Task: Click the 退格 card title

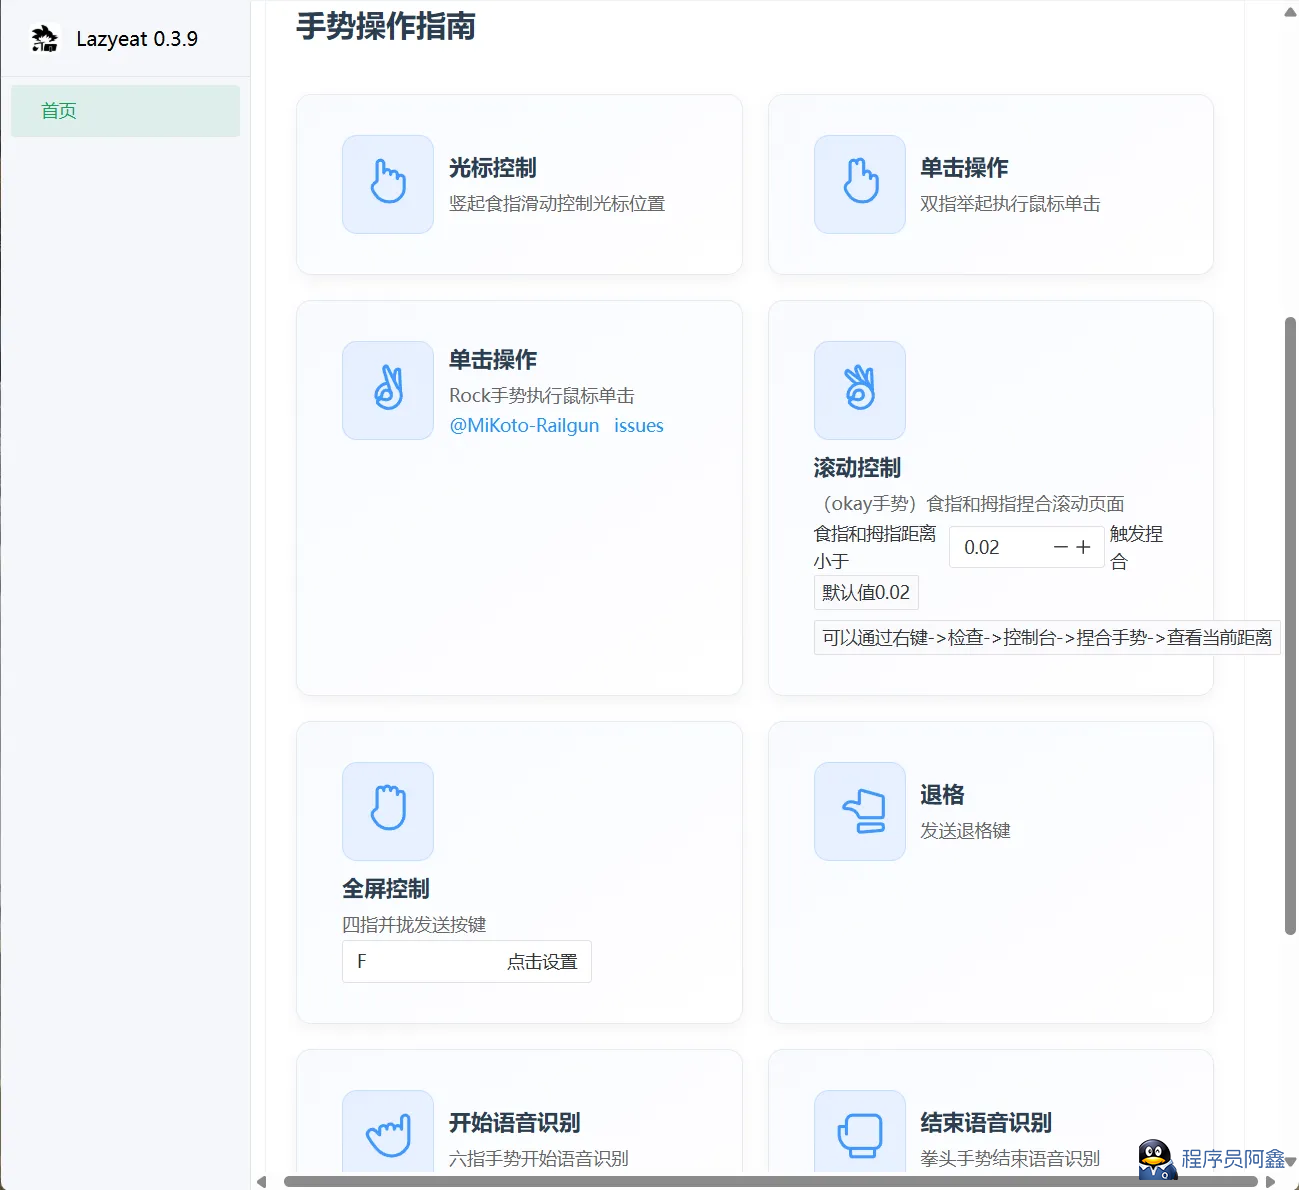Action: point(942,794)
